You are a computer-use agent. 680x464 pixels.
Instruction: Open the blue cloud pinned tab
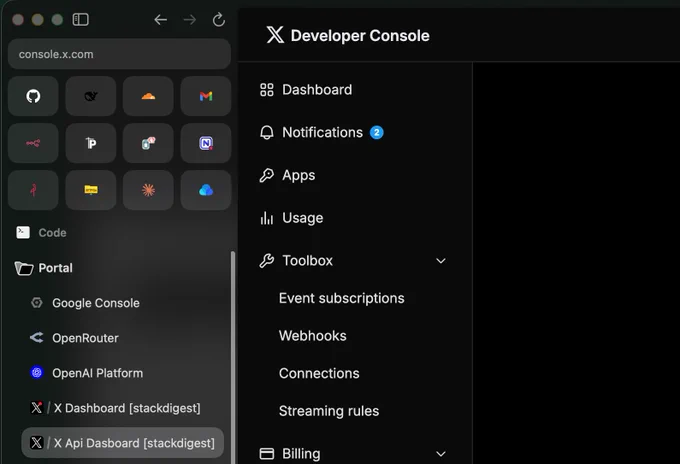(206, 190)
